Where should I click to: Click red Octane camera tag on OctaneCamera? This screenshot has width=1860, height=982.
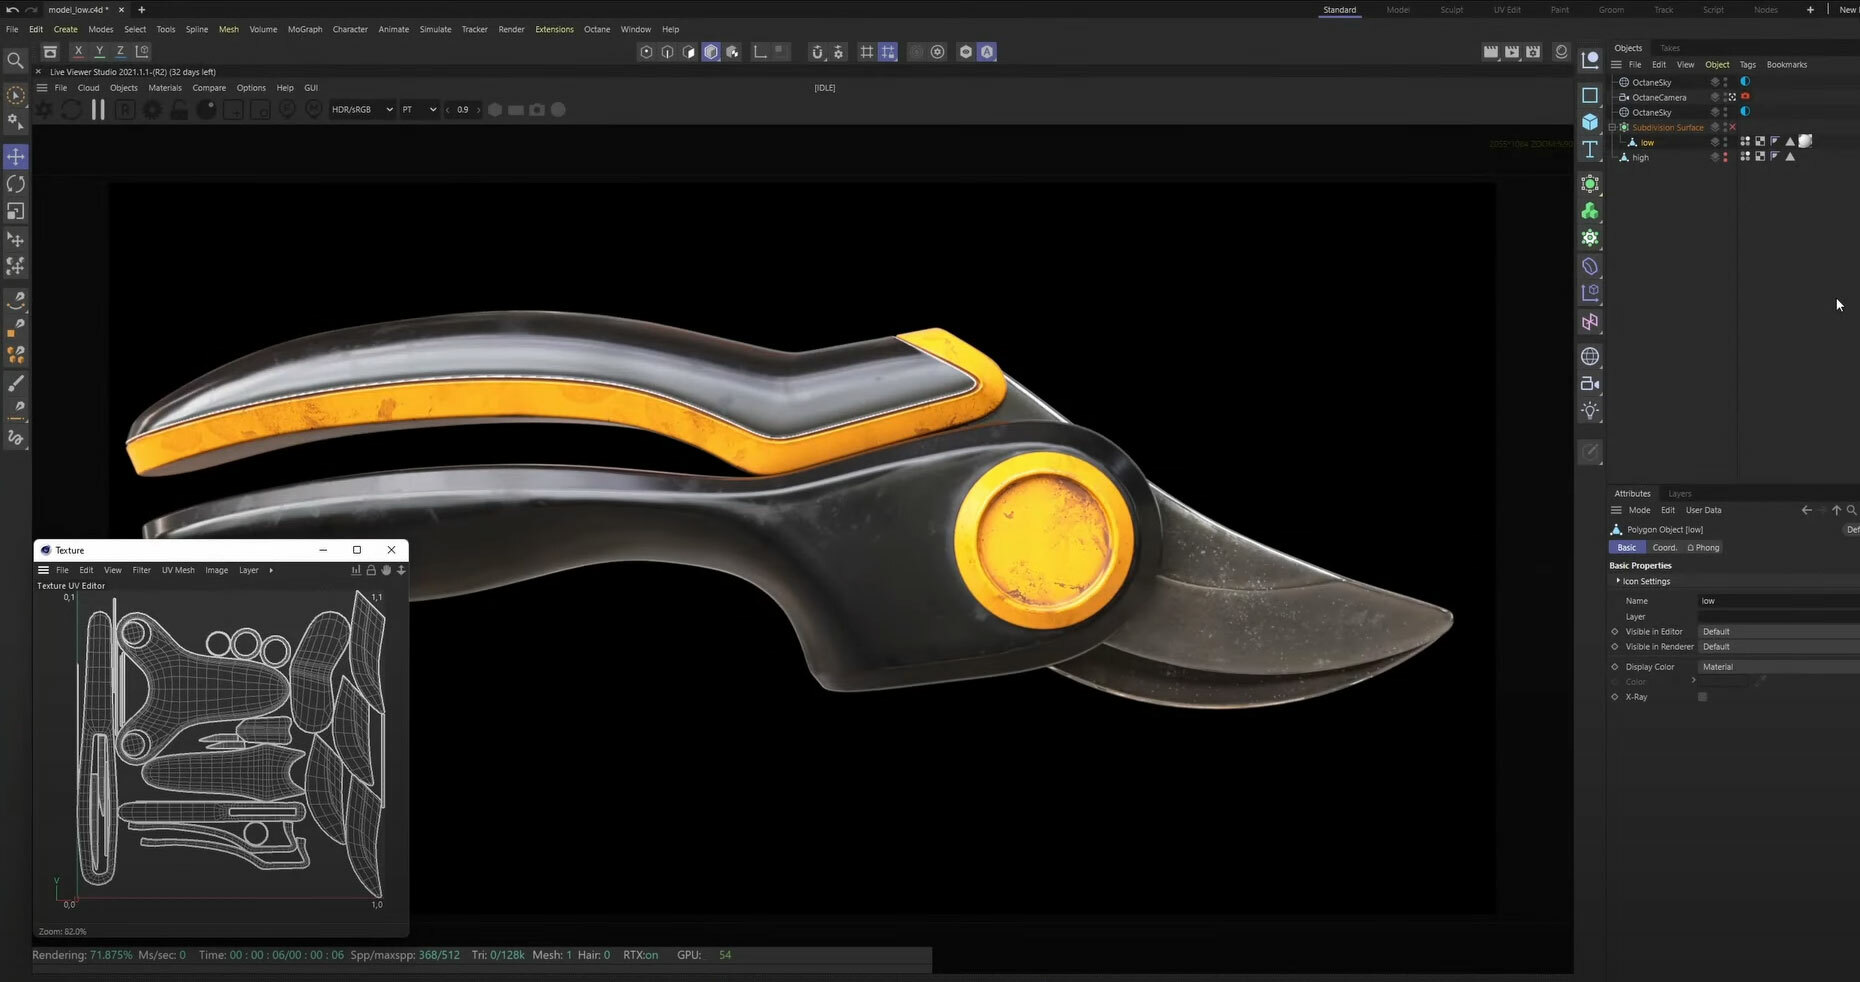[x=1745, y=97]
